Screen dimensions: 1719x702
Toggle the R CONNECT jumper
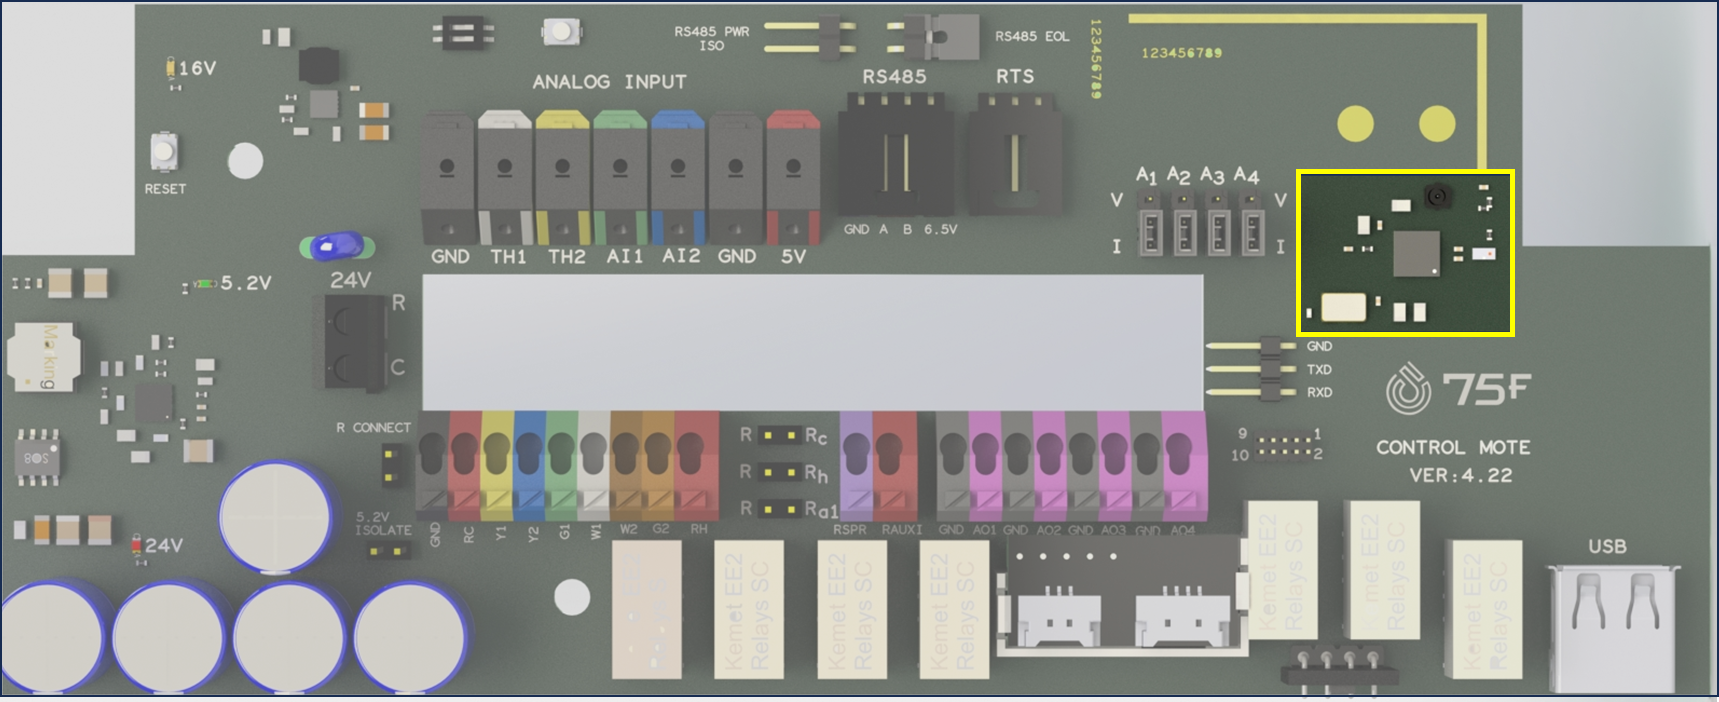click(393, 465)
